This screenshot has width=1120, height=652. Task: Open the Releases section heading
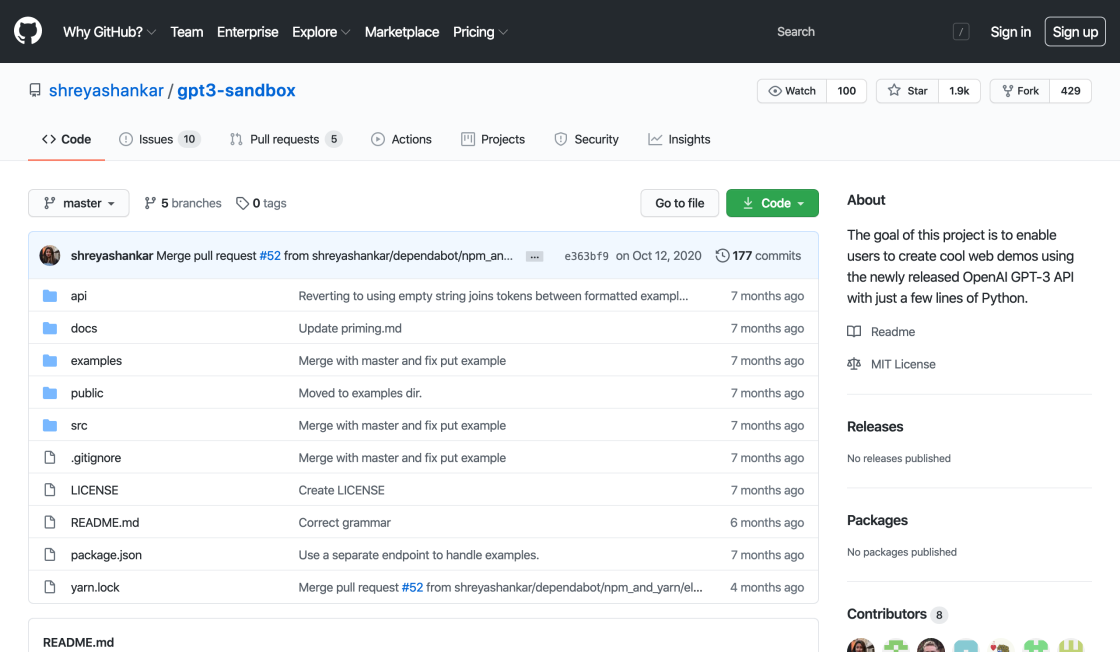pyautogui.click(x=875, y=426)
